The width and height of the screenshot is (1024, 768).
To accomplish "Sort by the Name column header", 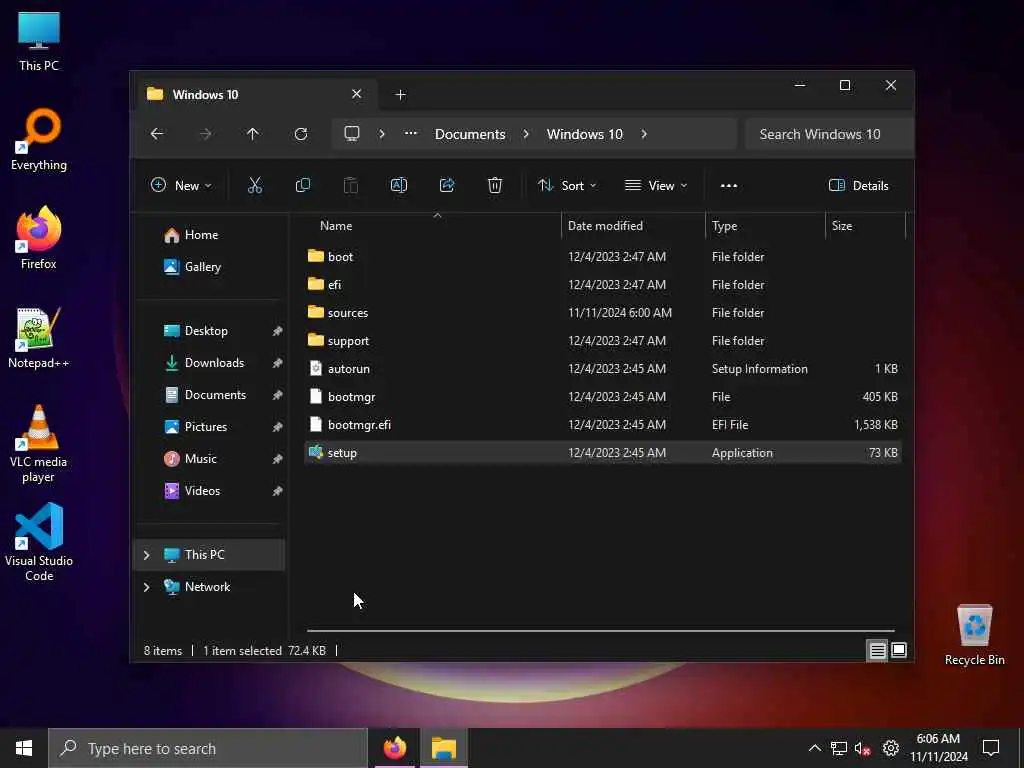I will coord(434,226).
